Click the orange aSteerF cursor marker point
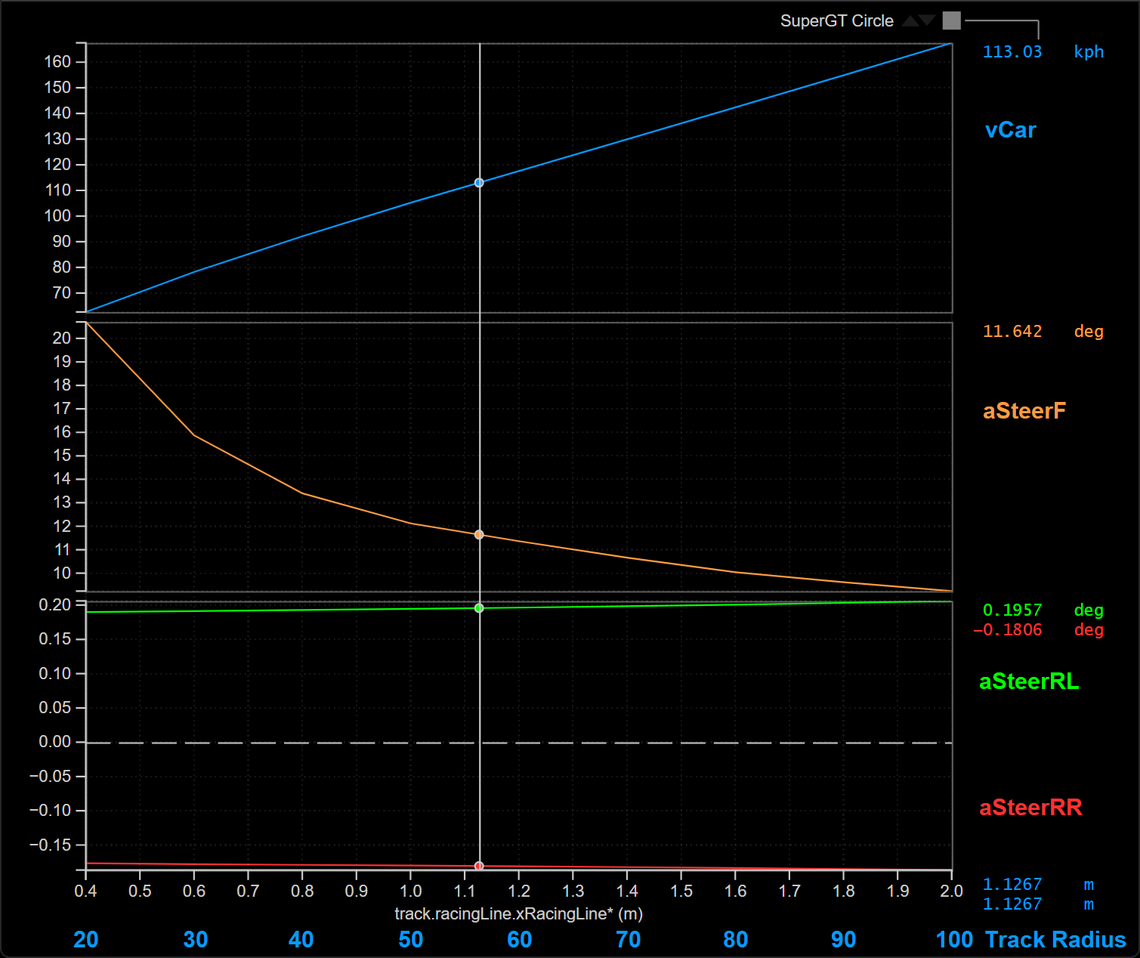Screen dimensions: 1140x958 tap(479, 535)
